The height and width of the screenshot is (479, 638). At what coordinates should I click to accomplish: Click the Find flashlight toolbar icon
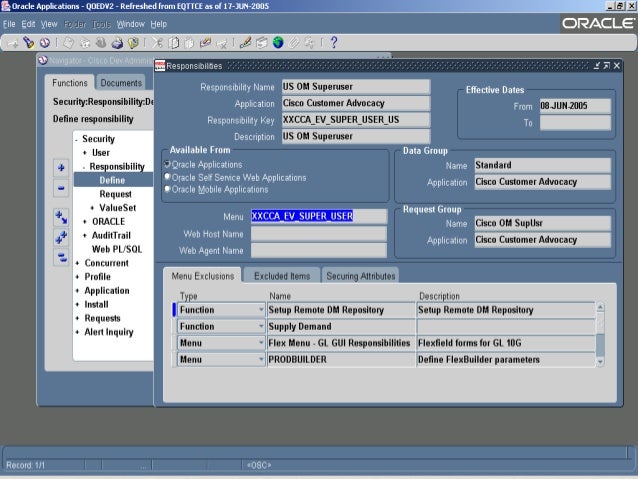click(x=29, y=42)
